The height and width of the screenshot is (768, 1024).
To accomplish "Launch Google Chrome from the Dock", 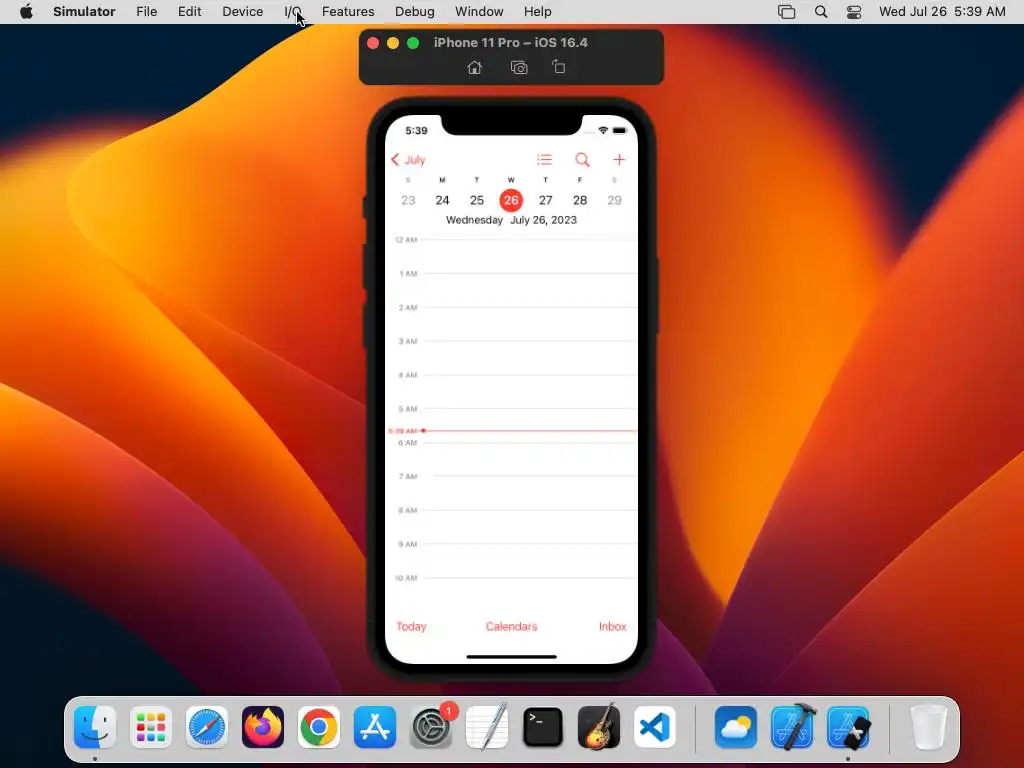I will point(319,727).
